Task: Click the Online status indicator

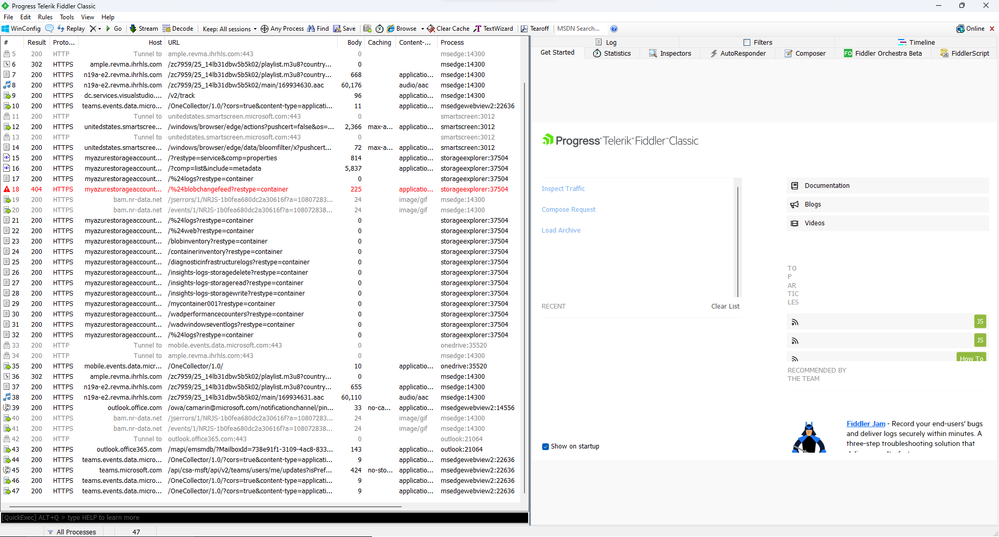Action: [x=970, y=29]
